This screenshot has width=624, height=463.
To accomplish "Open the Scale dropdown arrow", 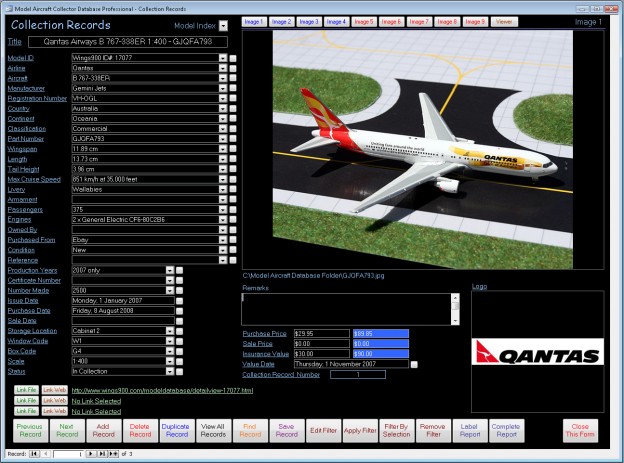I will point(170,361).
